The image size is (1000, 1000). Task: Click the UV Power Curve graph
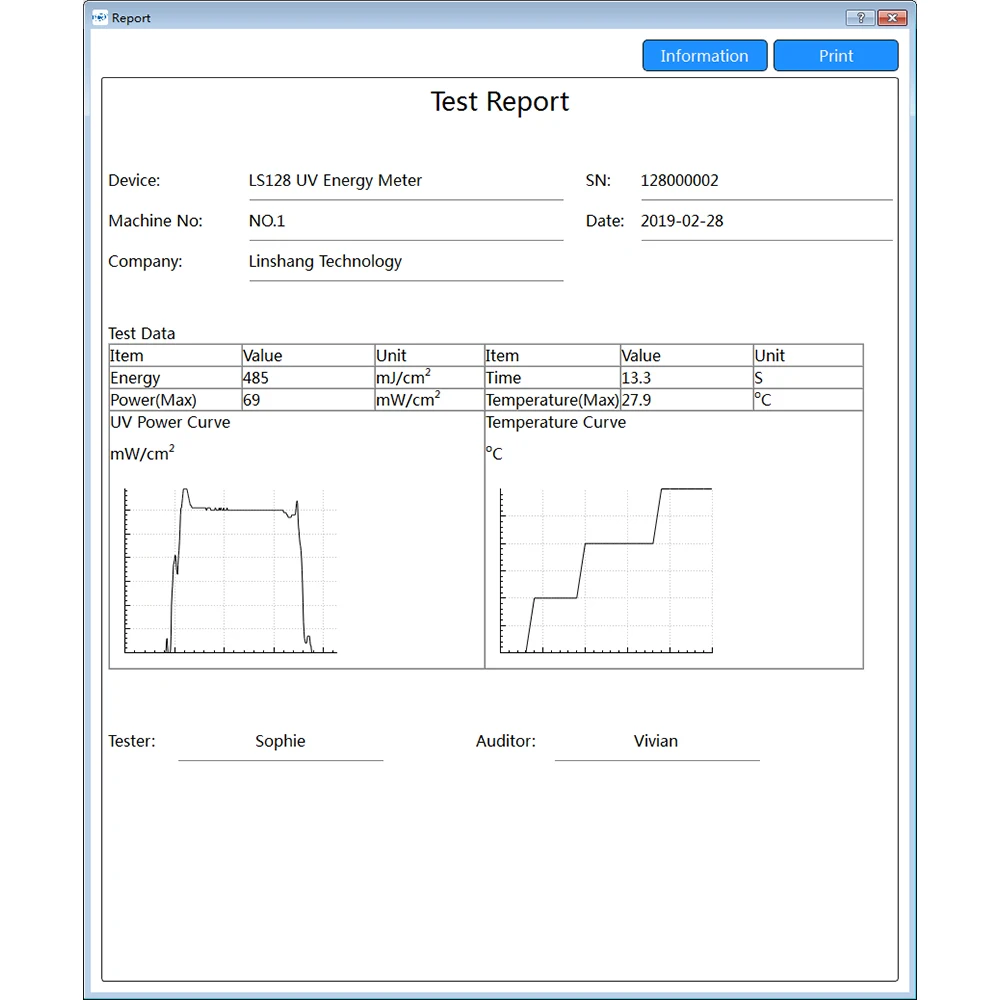tap(231, 571)
